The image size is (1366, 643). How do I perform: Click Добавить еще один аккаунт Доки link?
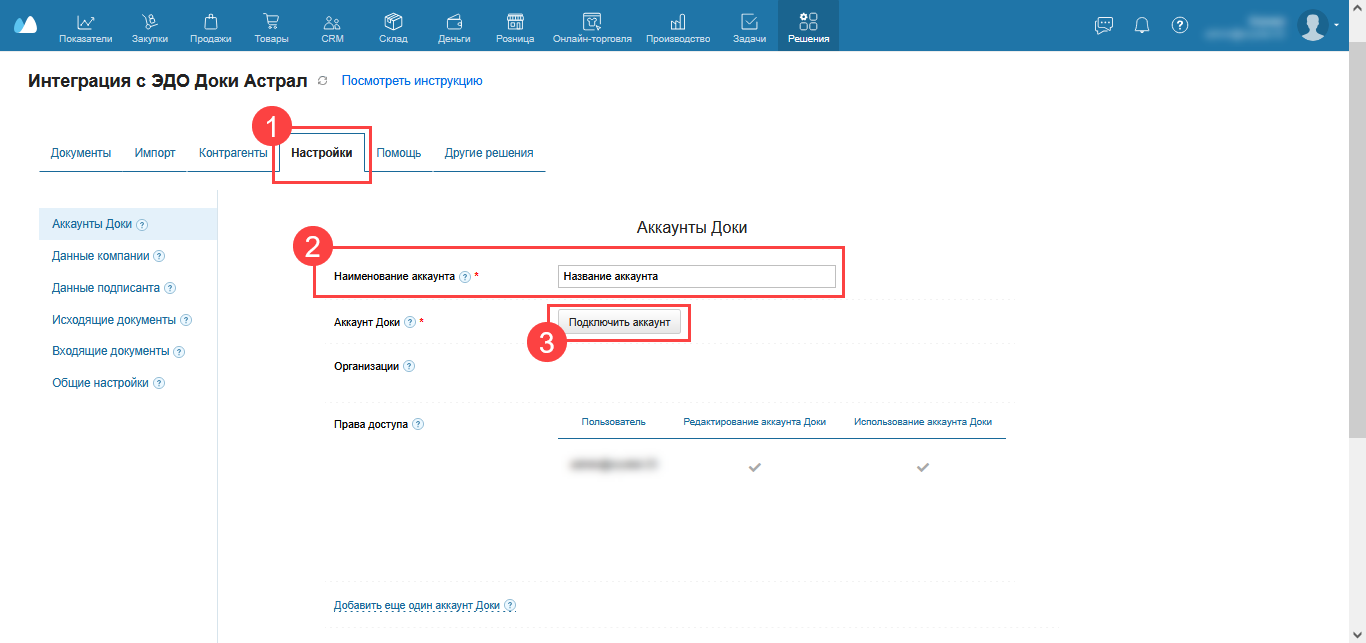(417, 606)
